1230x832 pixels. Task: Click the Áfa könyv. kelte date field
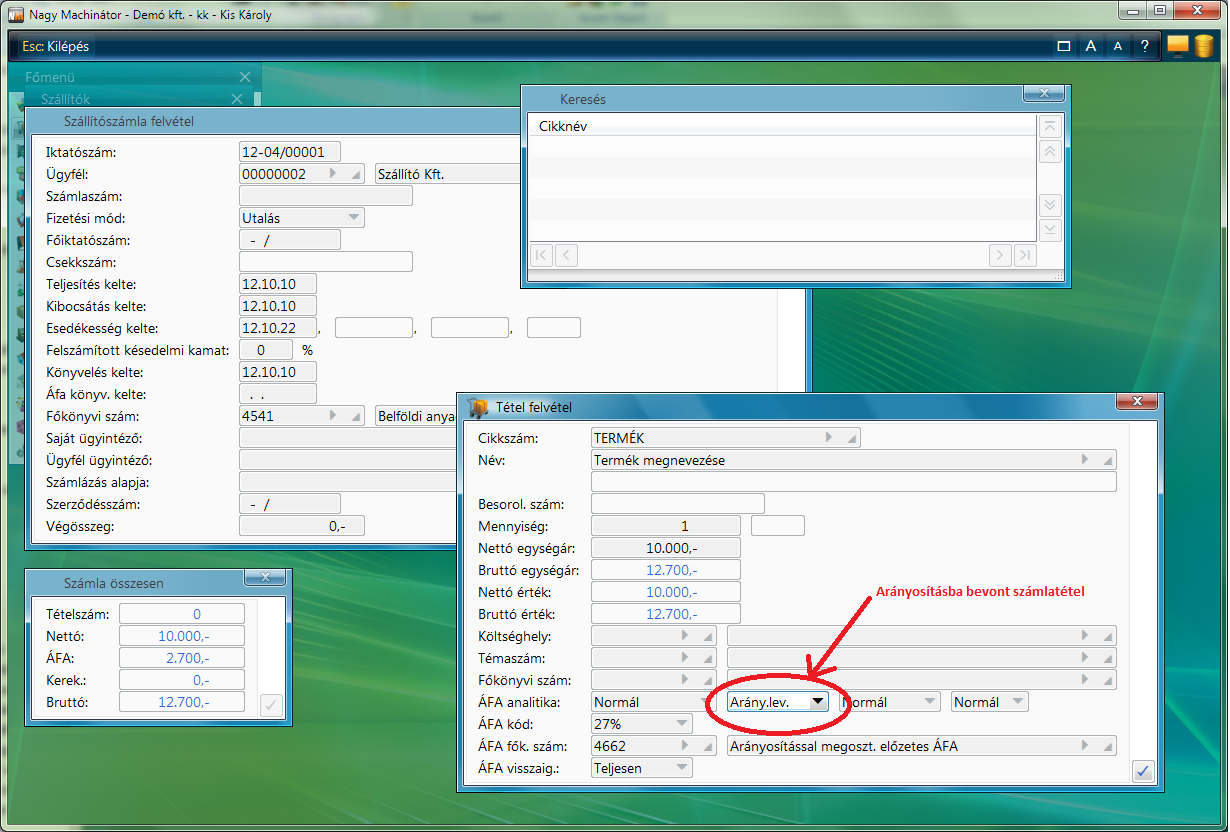click(x=278, y=394)
